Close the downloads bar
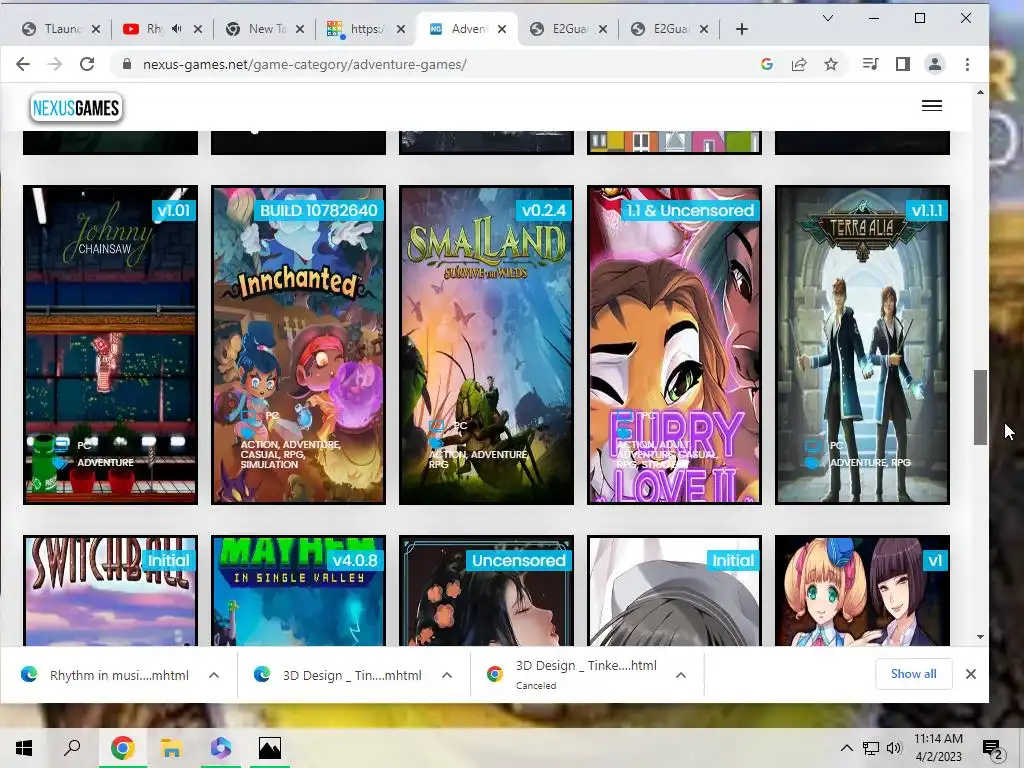1024x768 pixels. (970, 674)
